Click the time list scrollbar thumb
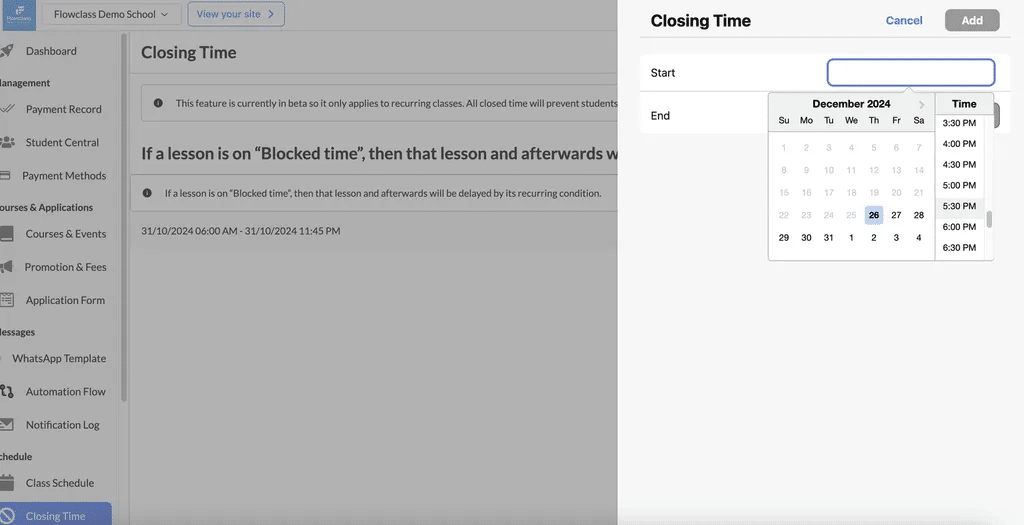 click(989, 219)
